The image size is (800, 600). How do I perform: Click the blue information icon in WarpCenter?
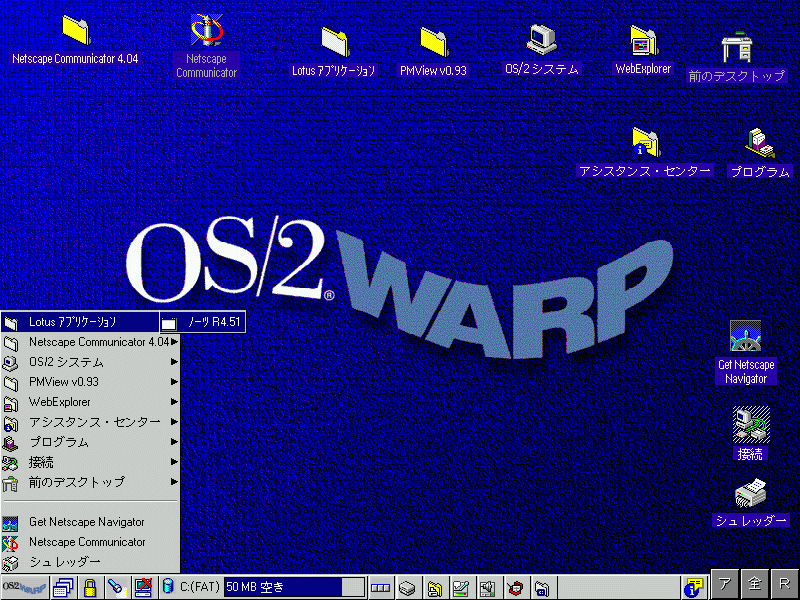pyautogui.click(x=694, y=587)
